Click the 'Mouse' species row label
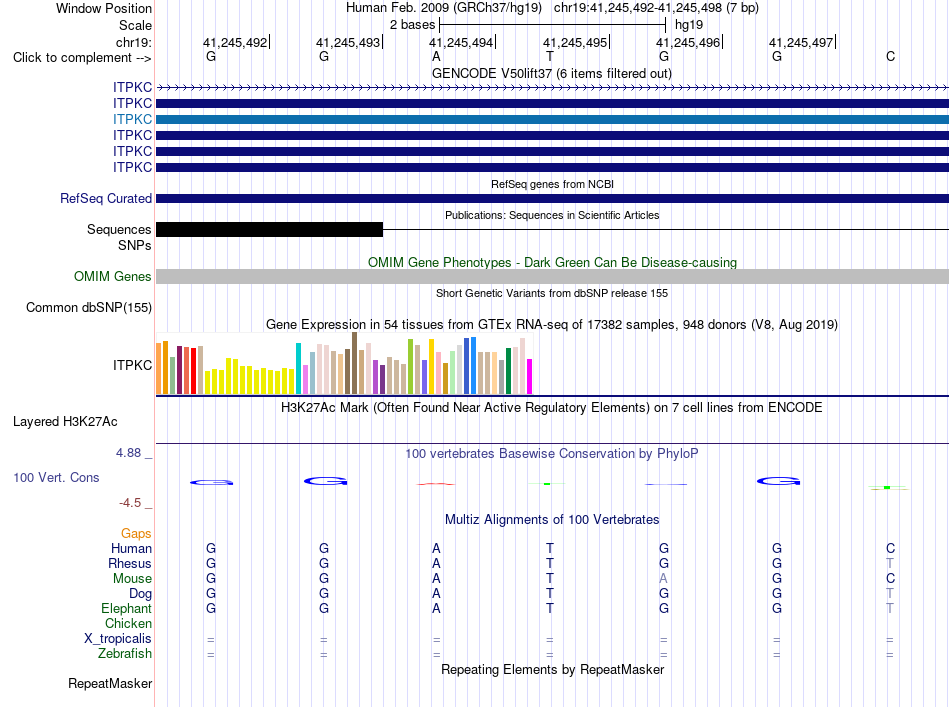This screenshot has width=950, height=707. click(132, 579)
